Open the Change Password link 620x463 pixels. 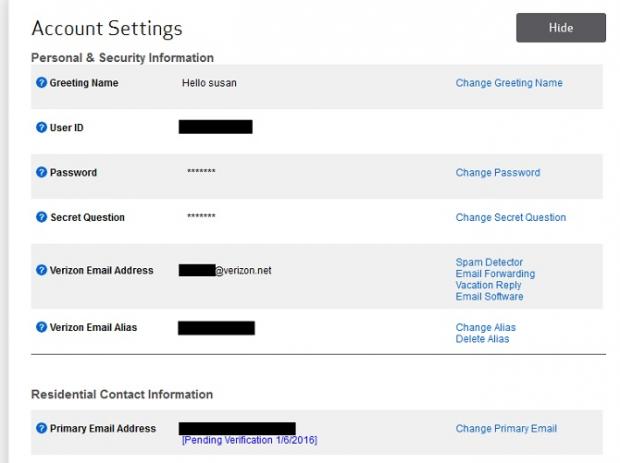point(497,172)
